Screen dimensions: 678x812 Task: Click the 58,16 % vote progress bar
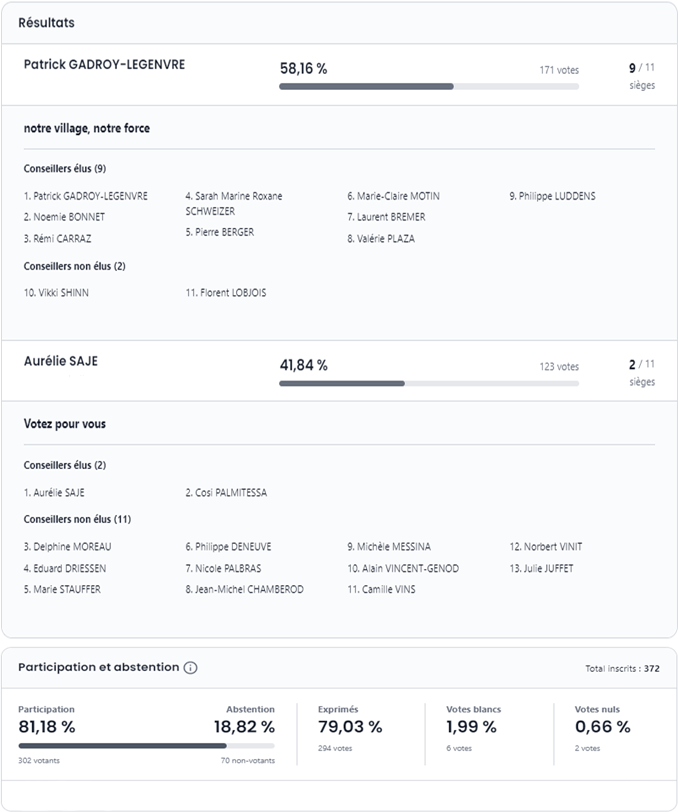point(428,87)
